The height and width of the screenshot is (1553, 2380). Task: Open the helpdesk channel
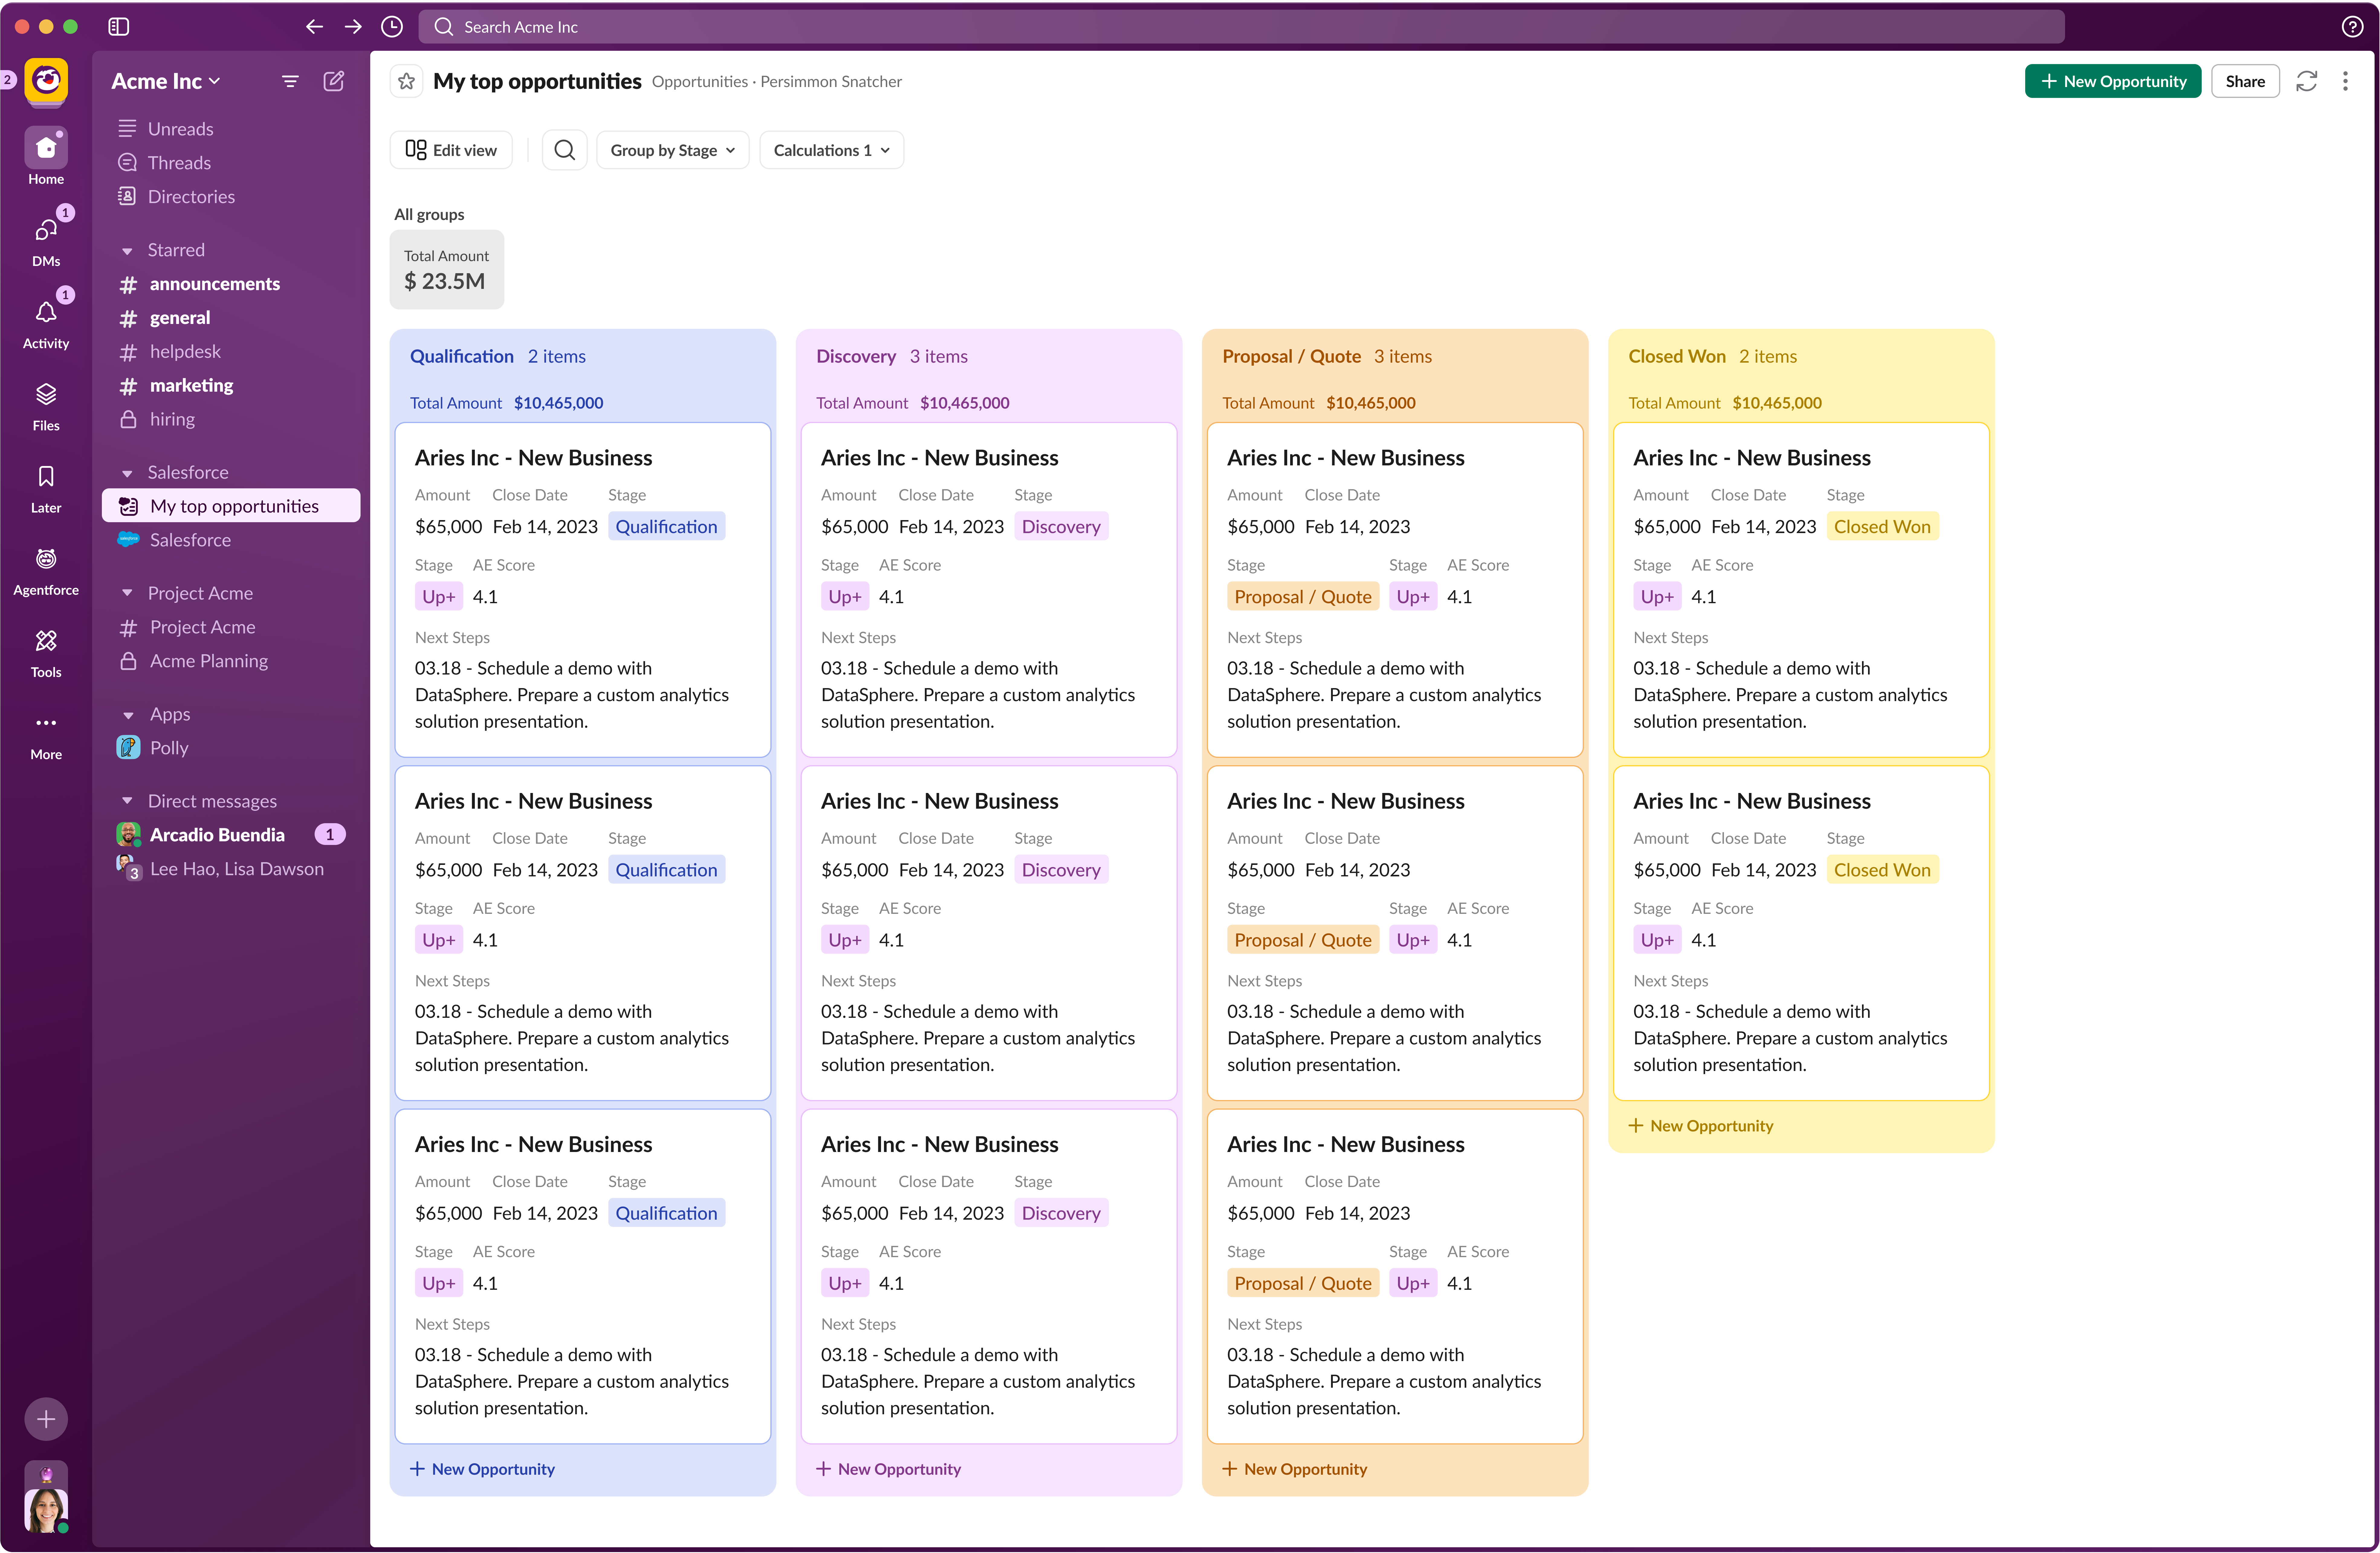pyautogui.click(x=231, y=352)
